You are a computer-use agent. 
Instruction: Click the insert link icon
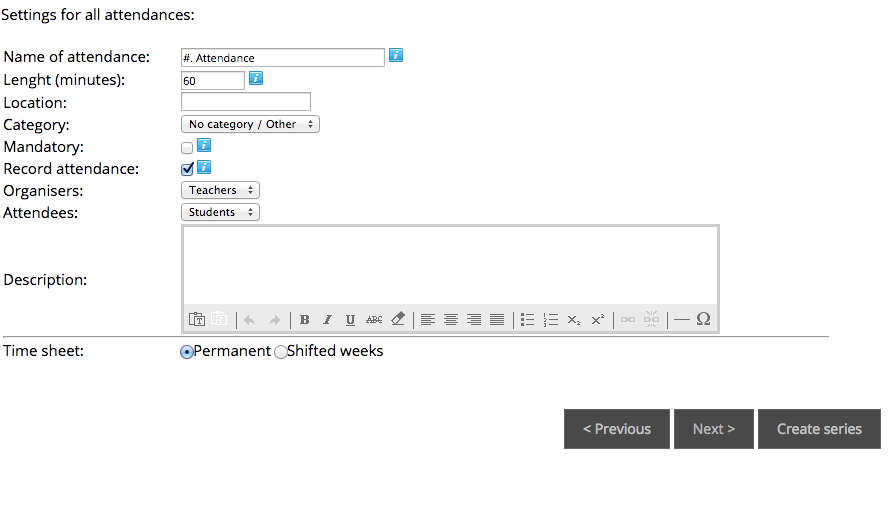tap(628, 320)
